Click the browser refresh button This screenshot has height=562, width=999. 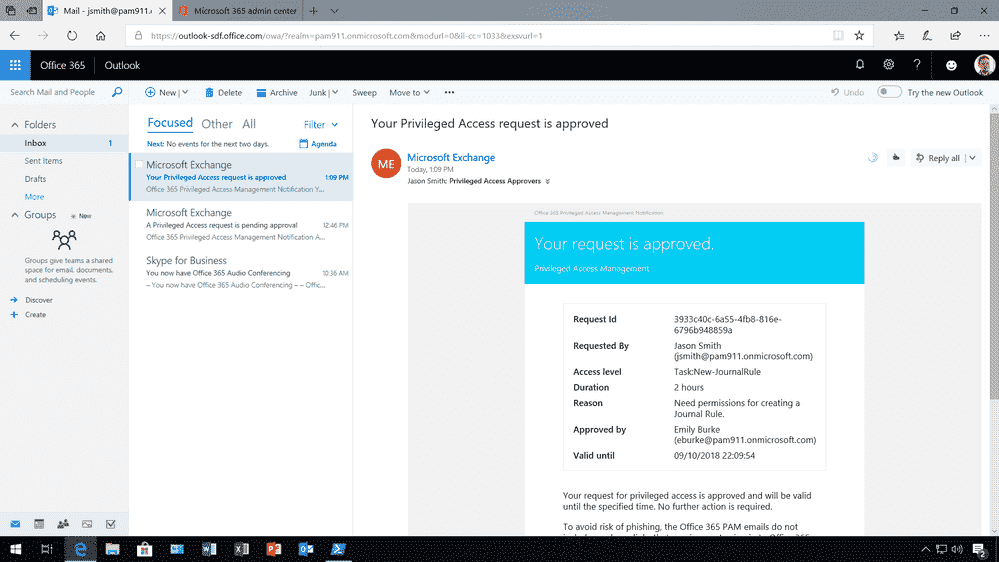point(72,36)
